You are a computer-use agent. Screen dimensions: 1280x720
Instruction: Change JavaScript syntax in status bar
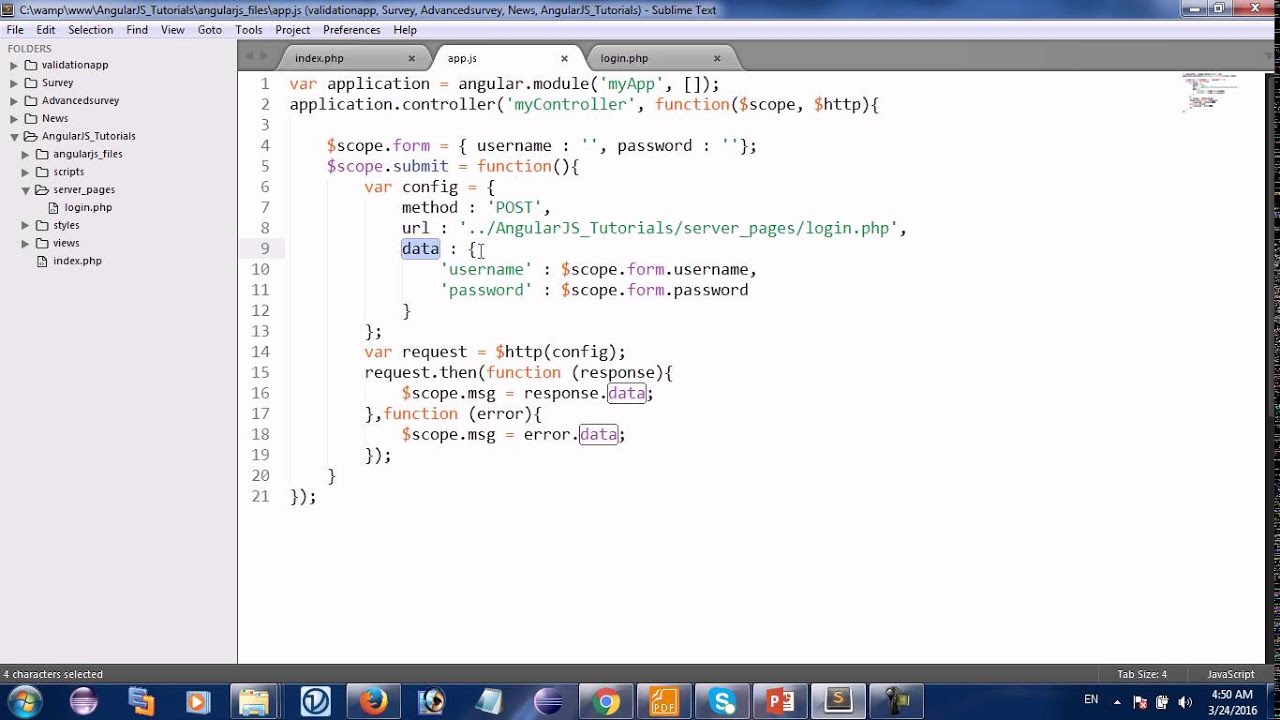[x=1230, y=674]
